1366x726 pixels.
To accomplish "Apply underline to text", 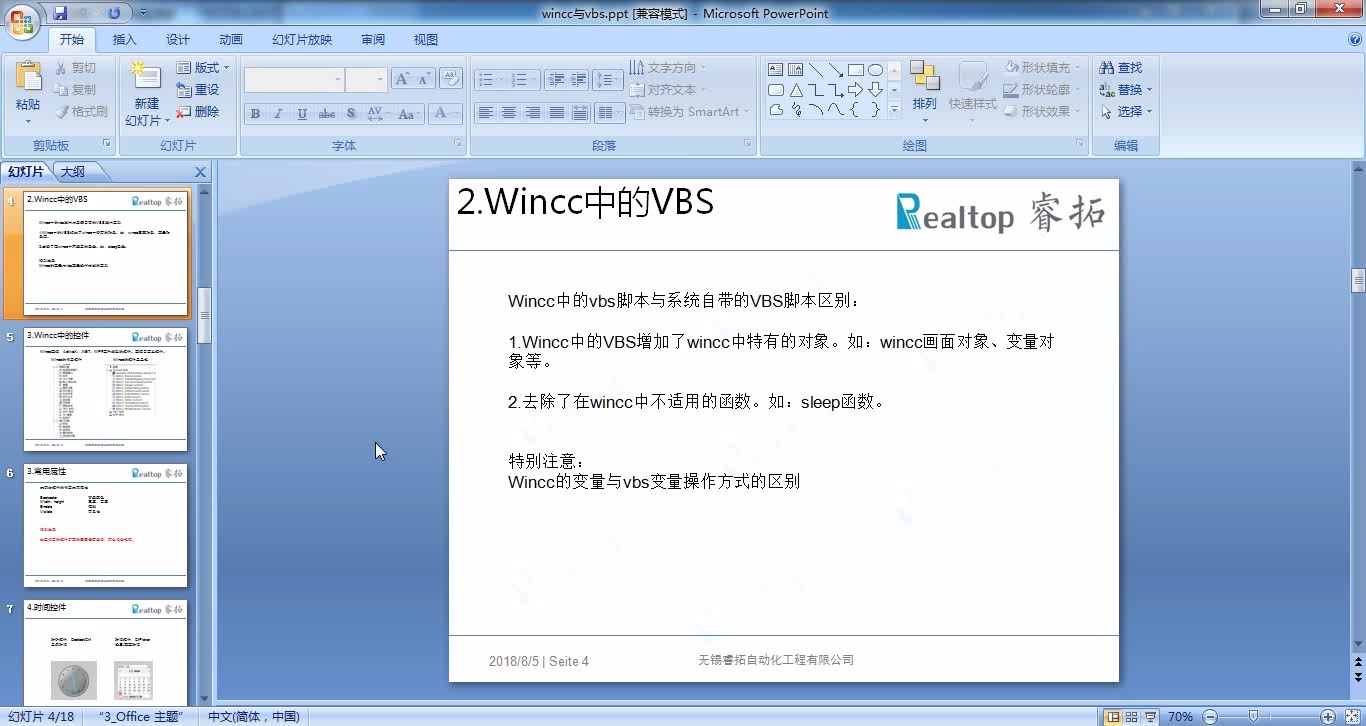I will 302,113.
